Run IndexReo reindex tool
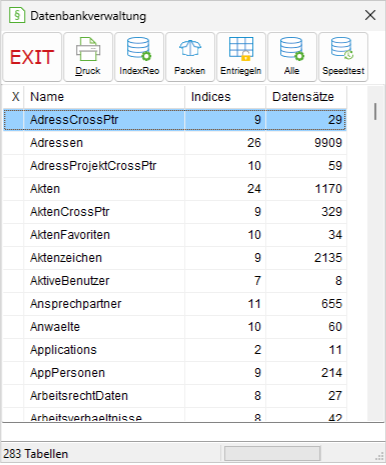386x465 pixels. click(139, 57)
